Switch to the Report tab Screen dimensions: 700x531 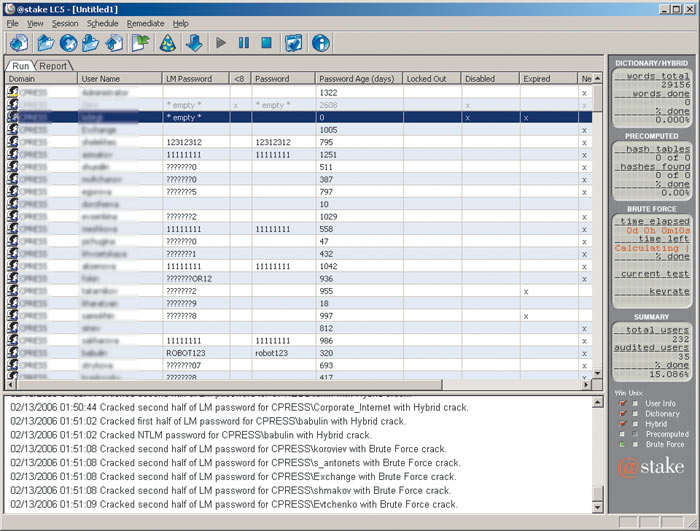coord(53,66)
